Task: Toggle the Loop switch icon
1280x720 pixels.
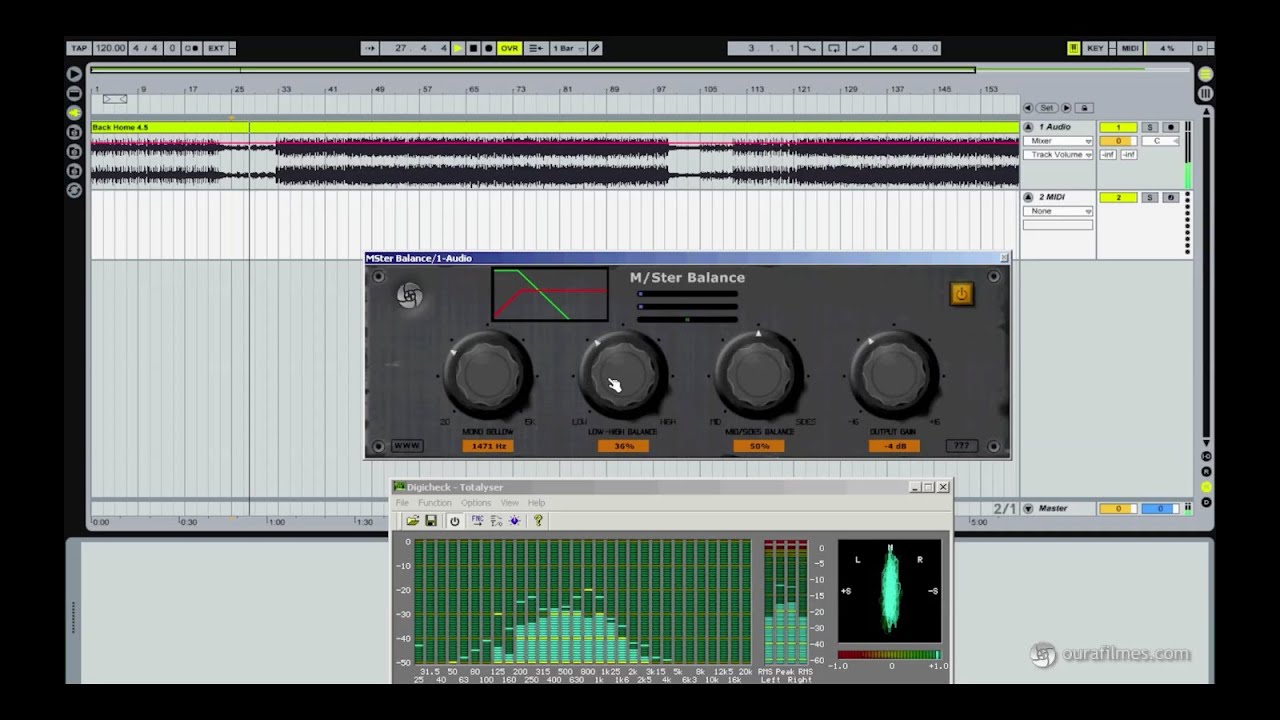Action: click(834, 48)
